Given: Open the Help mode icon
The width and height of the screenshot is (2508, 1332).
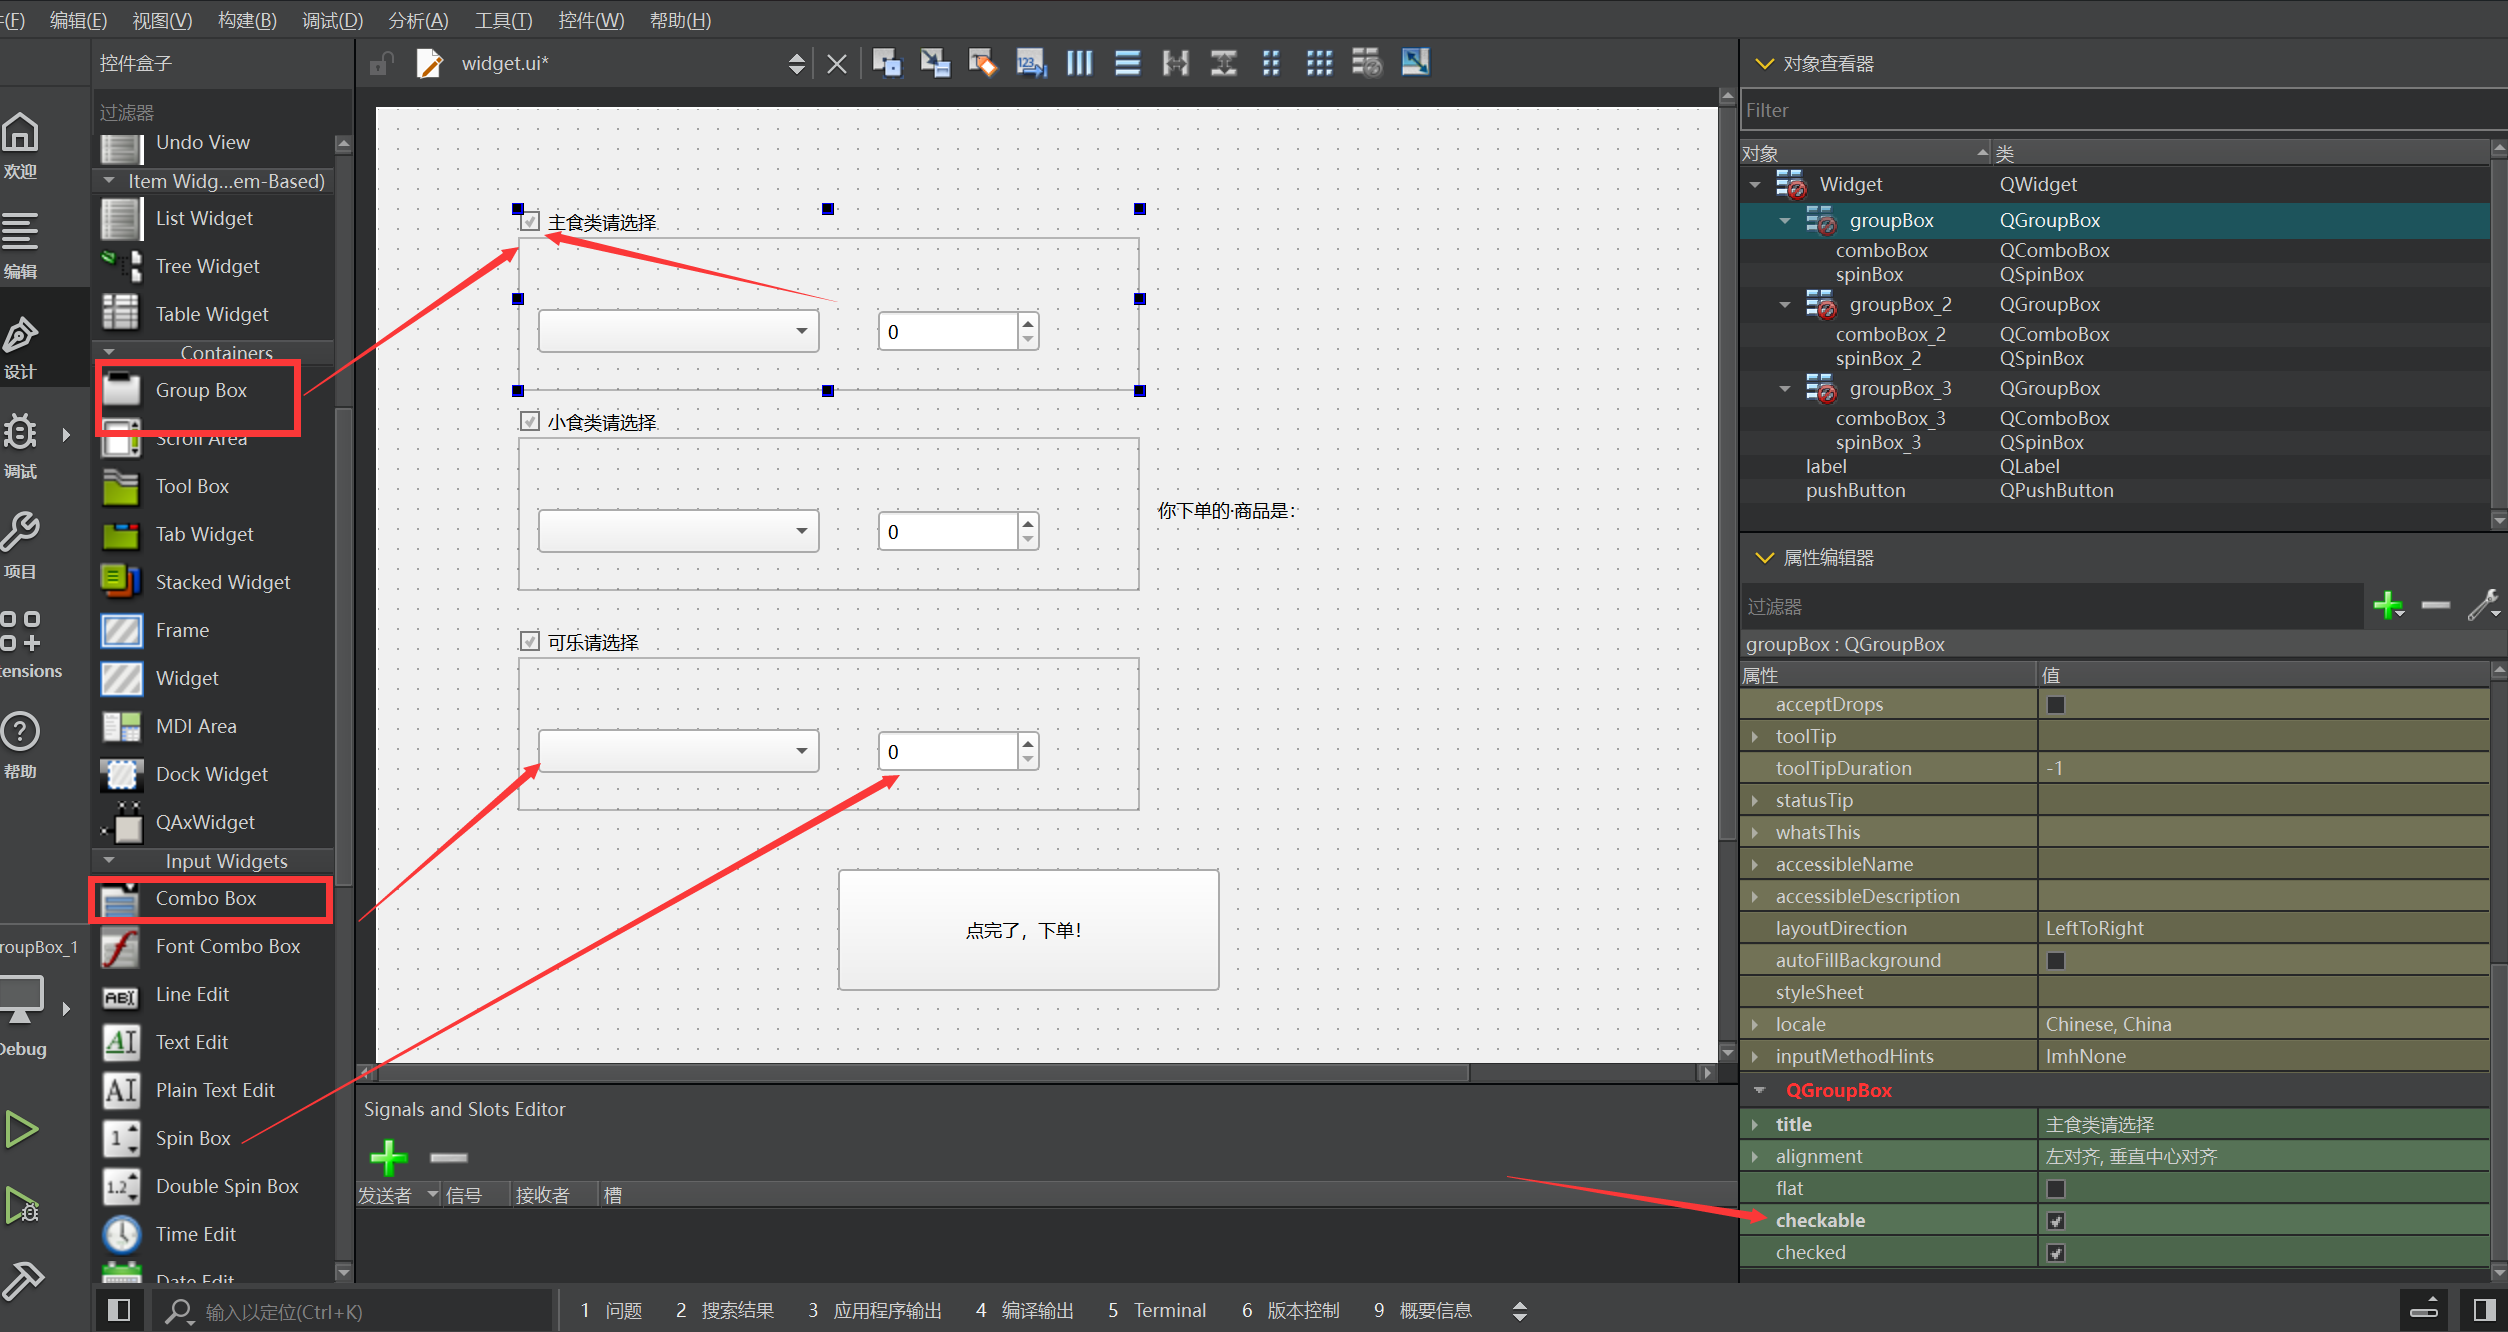Looking at the screenshot, I should [x=20, y=746].
